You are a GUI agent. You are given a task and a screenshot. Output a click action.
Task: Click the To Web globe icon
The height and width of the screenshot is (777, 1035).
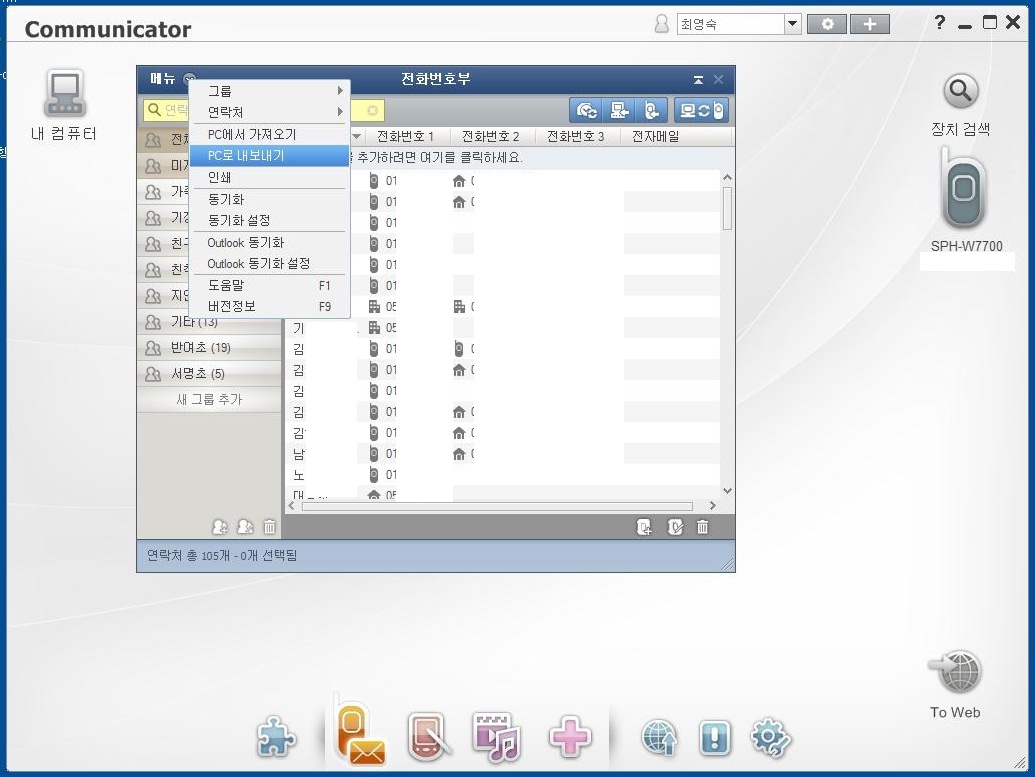(956, 672)
